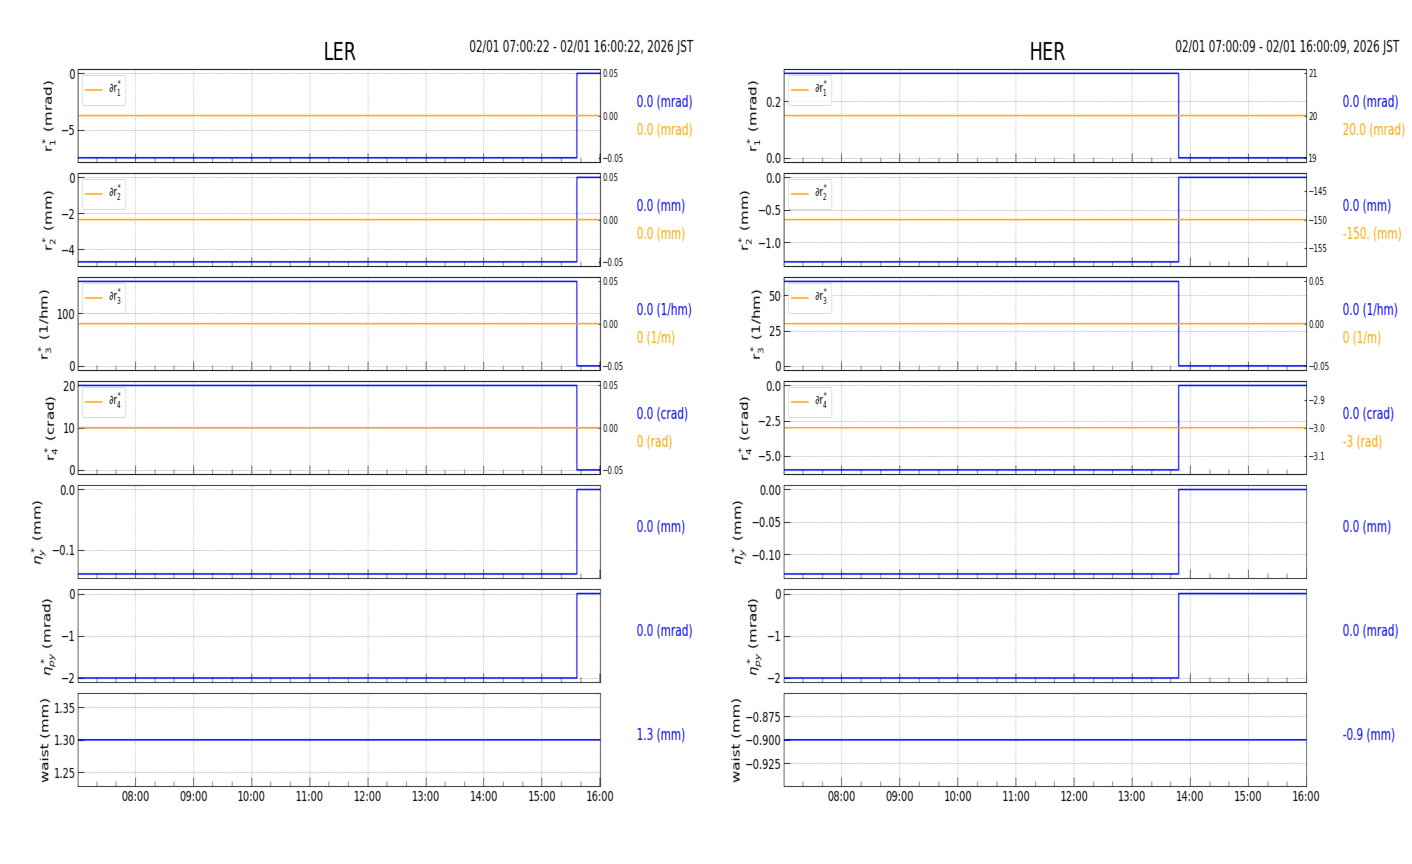Click orange 0 (1/m) value beside HER r3* plot

pos(1362,338)
